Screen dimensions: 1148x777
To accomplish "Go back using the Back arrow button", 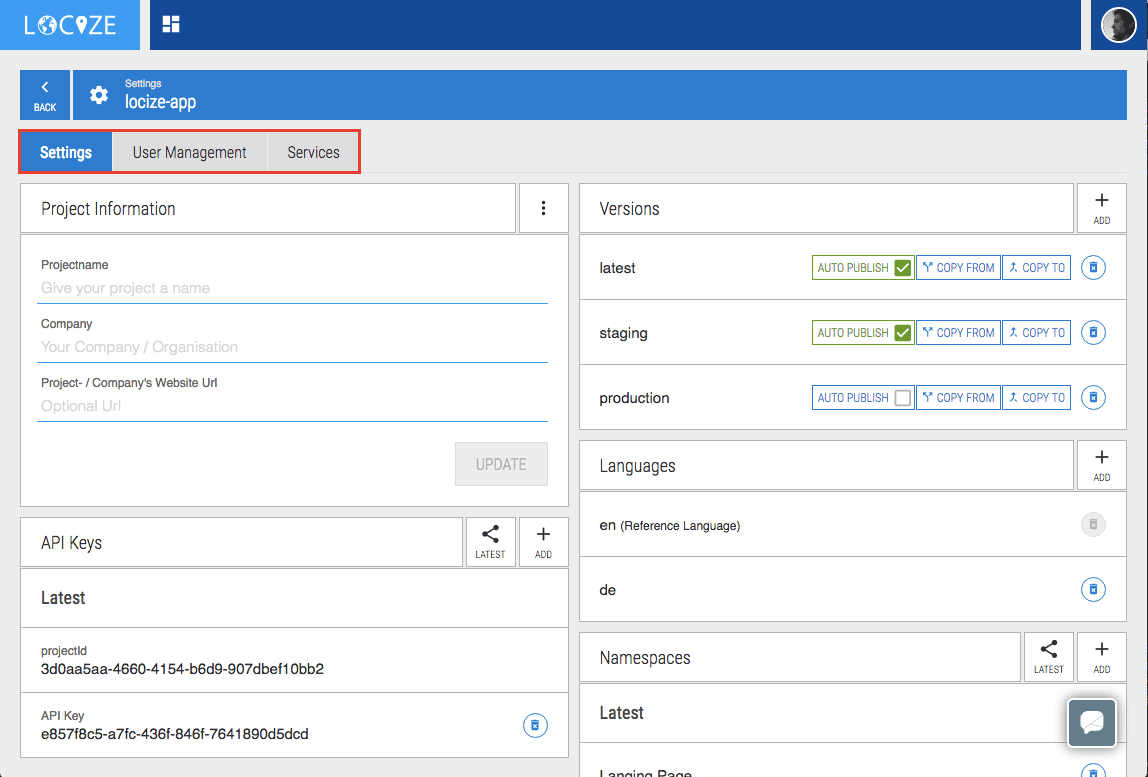I will click(x=45, y=95).
